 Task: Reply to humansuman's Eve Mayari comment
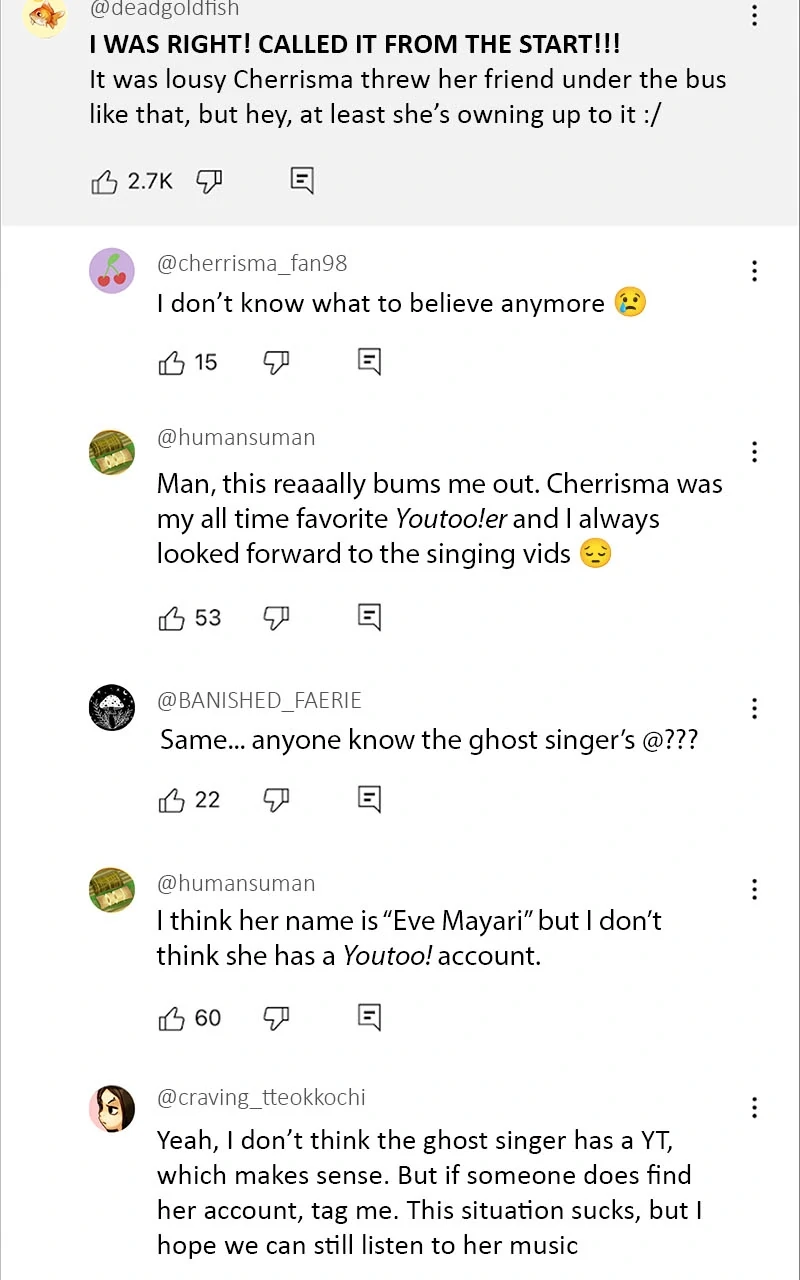coord(369,1018)
